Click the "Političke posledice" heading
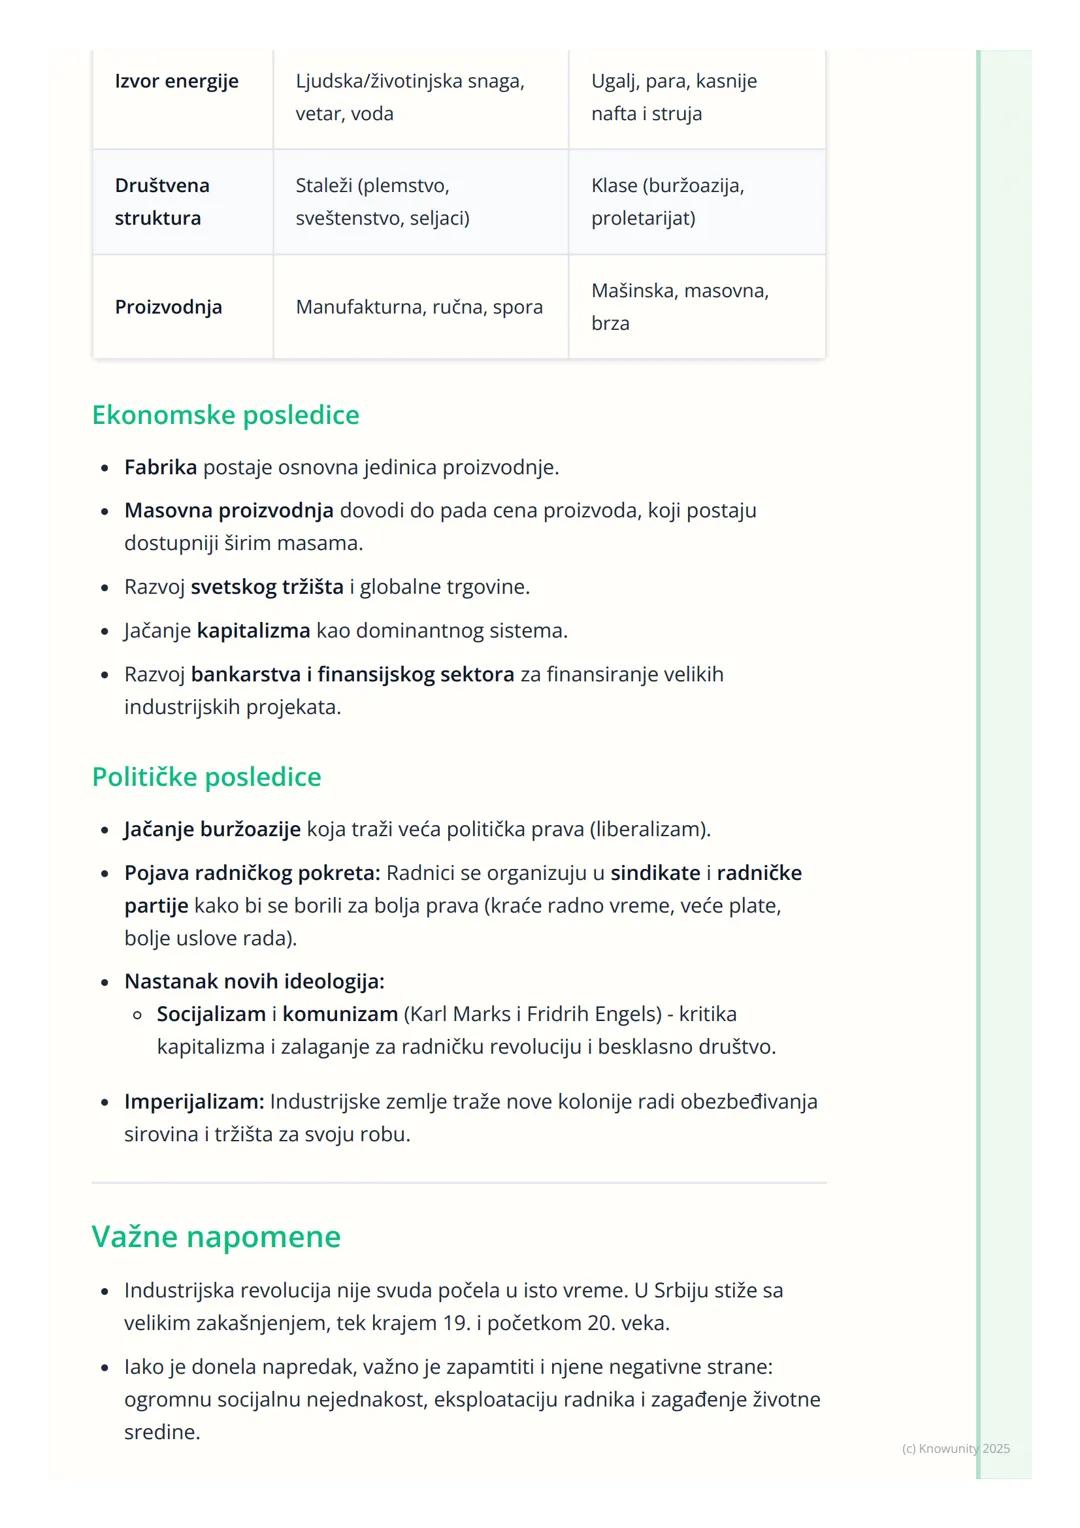1080x1528 pixels. [206, 777]
